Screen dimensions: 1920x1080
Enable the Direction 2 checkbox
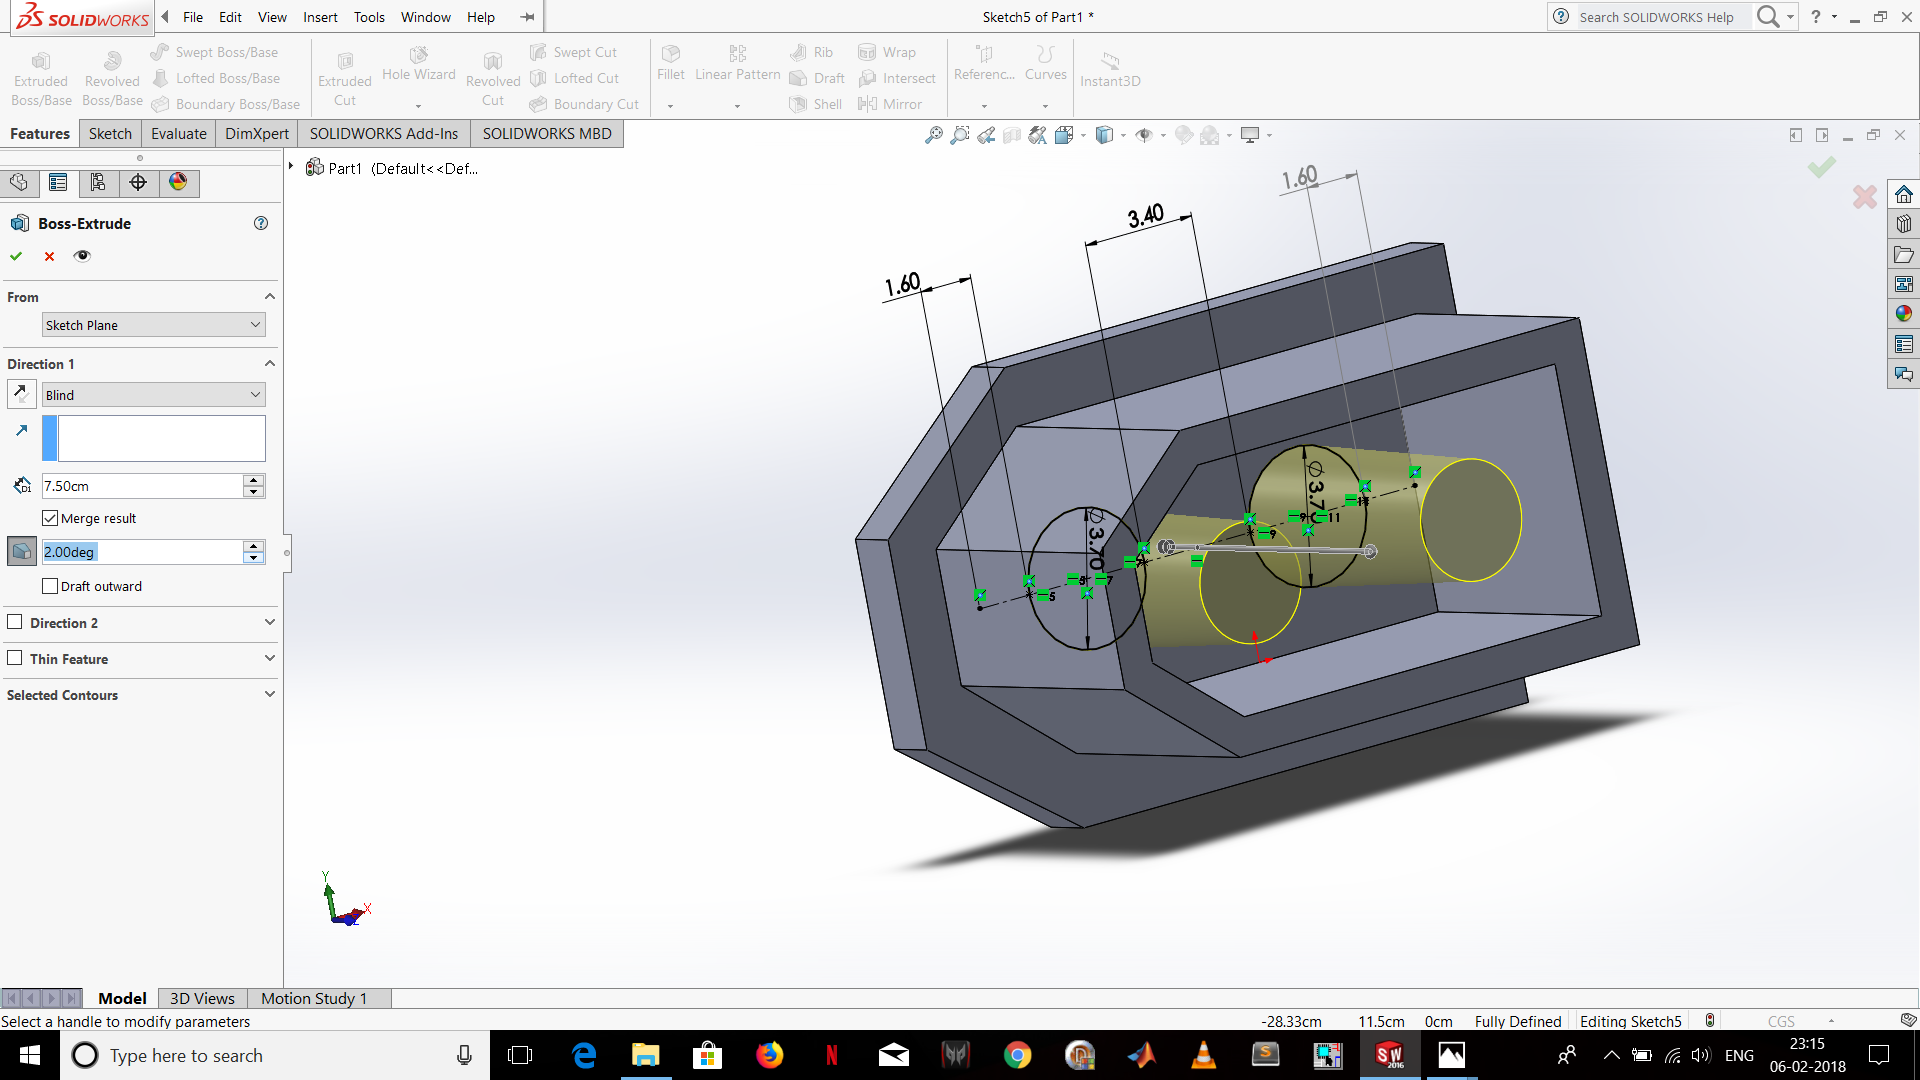(x=15, y=621)
